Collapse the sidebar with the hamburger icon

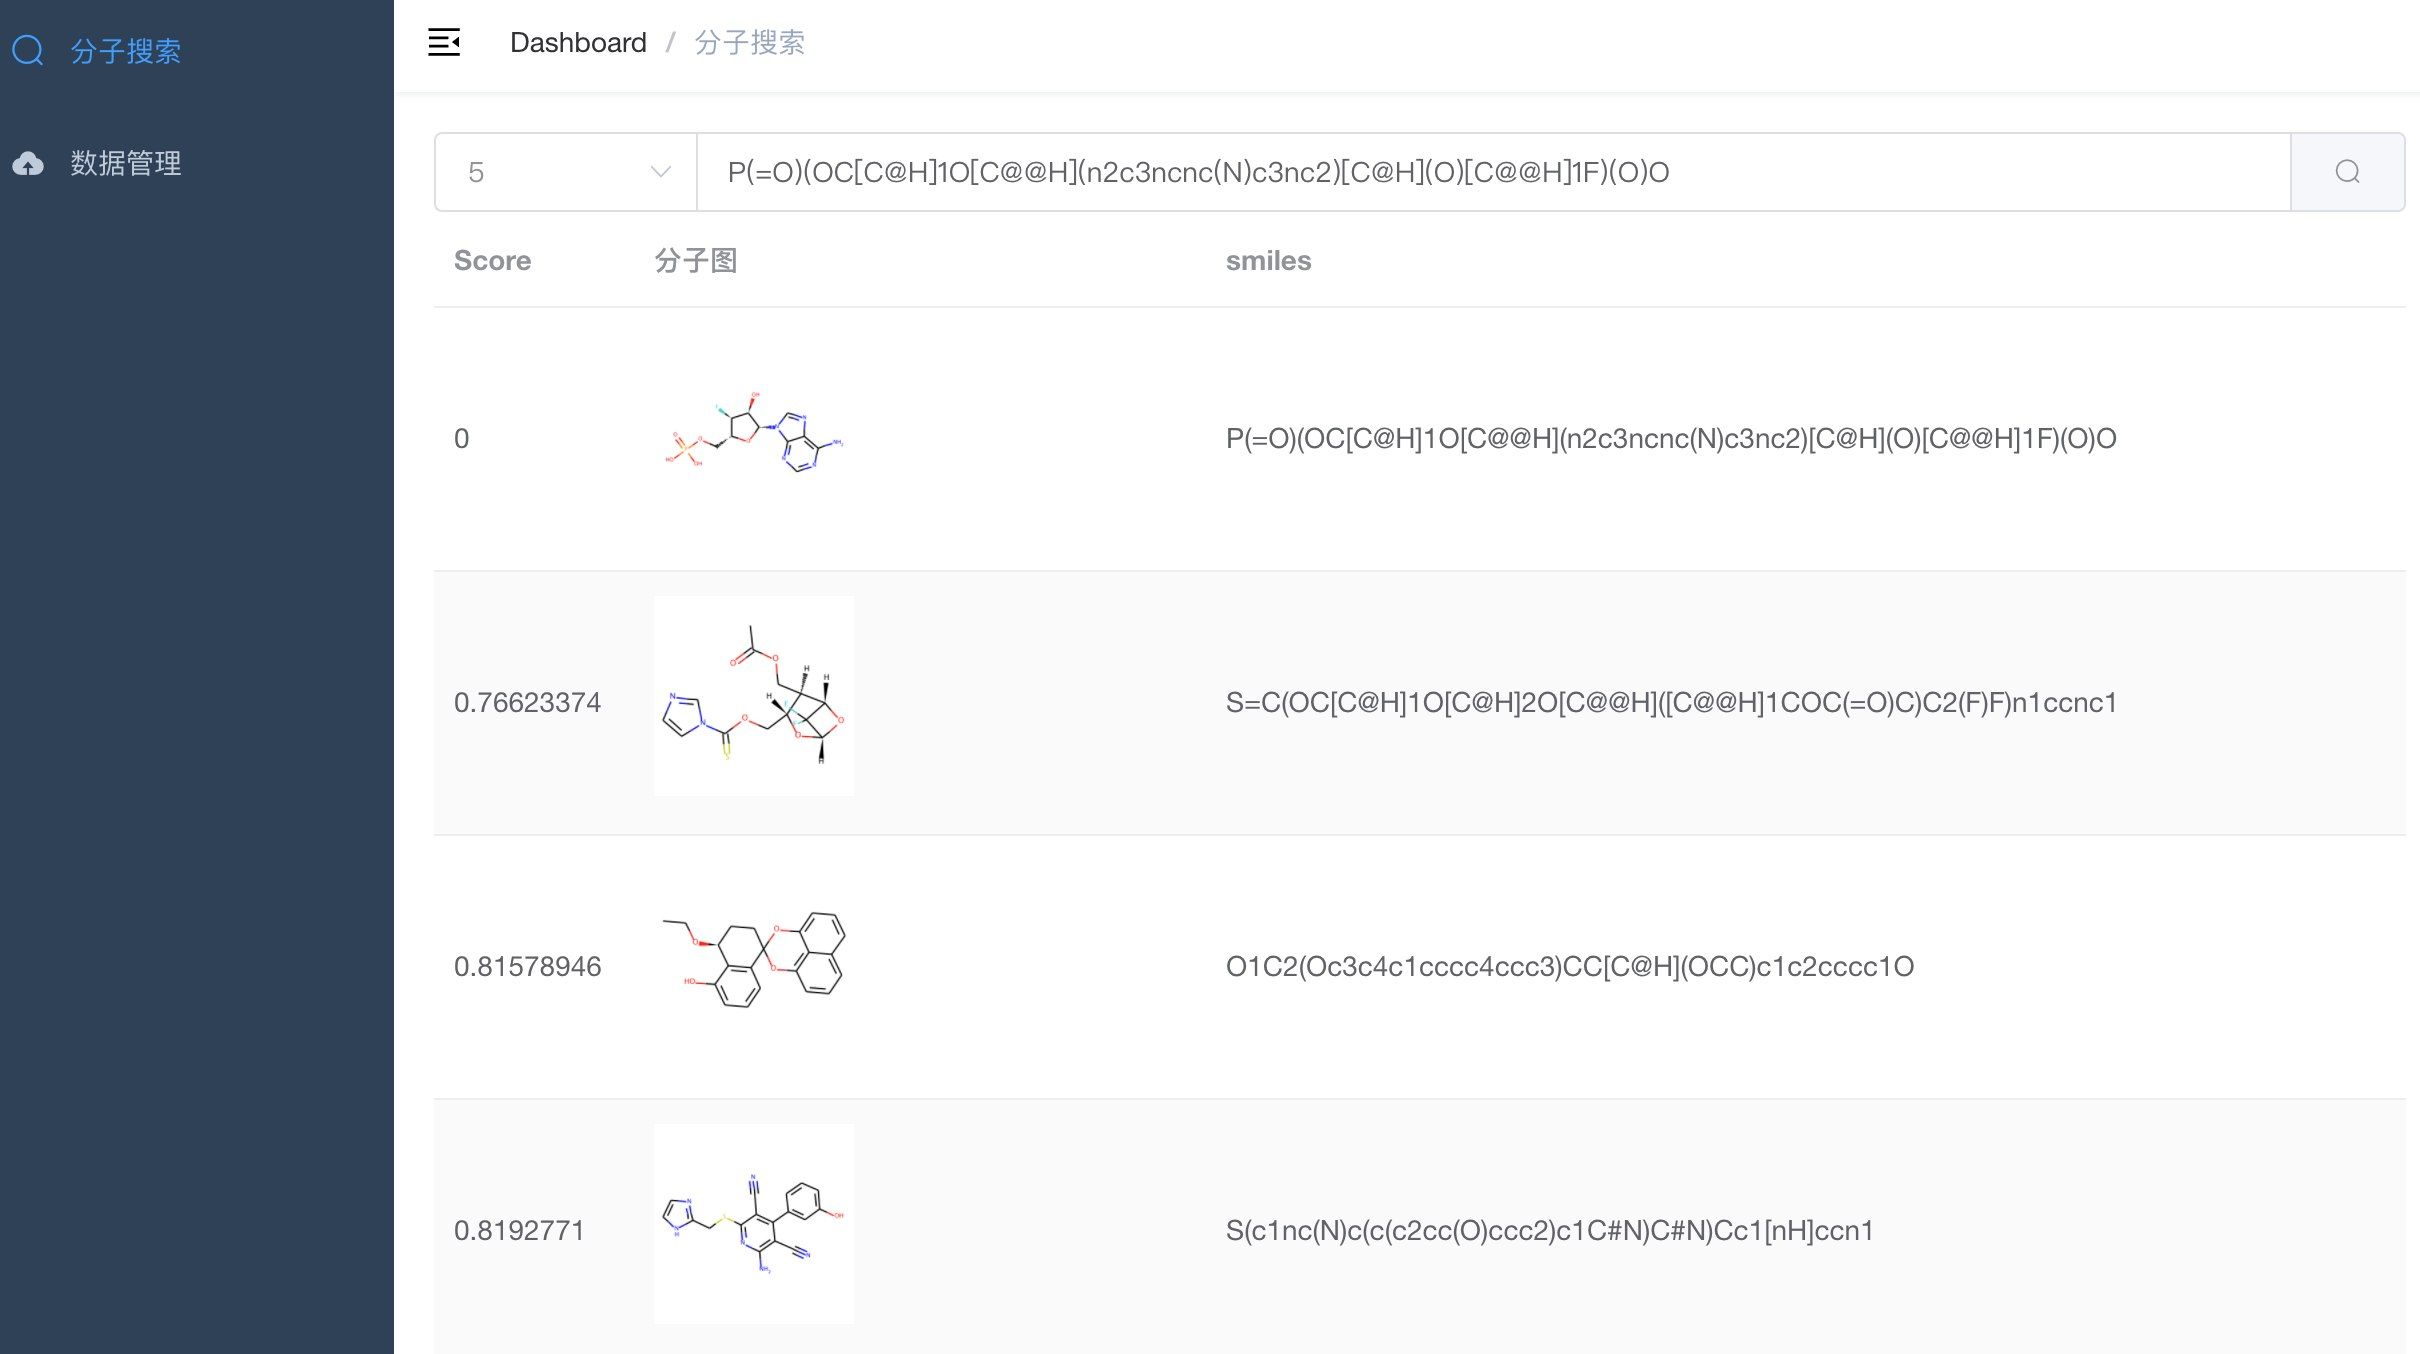point(444,42)
